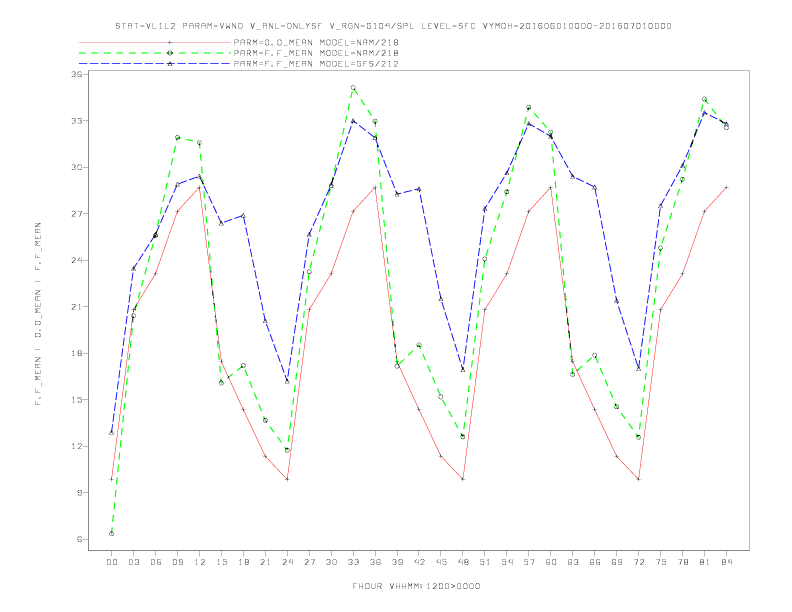
Task: Click y-axis tick label 30
Action: pos(77,167)
